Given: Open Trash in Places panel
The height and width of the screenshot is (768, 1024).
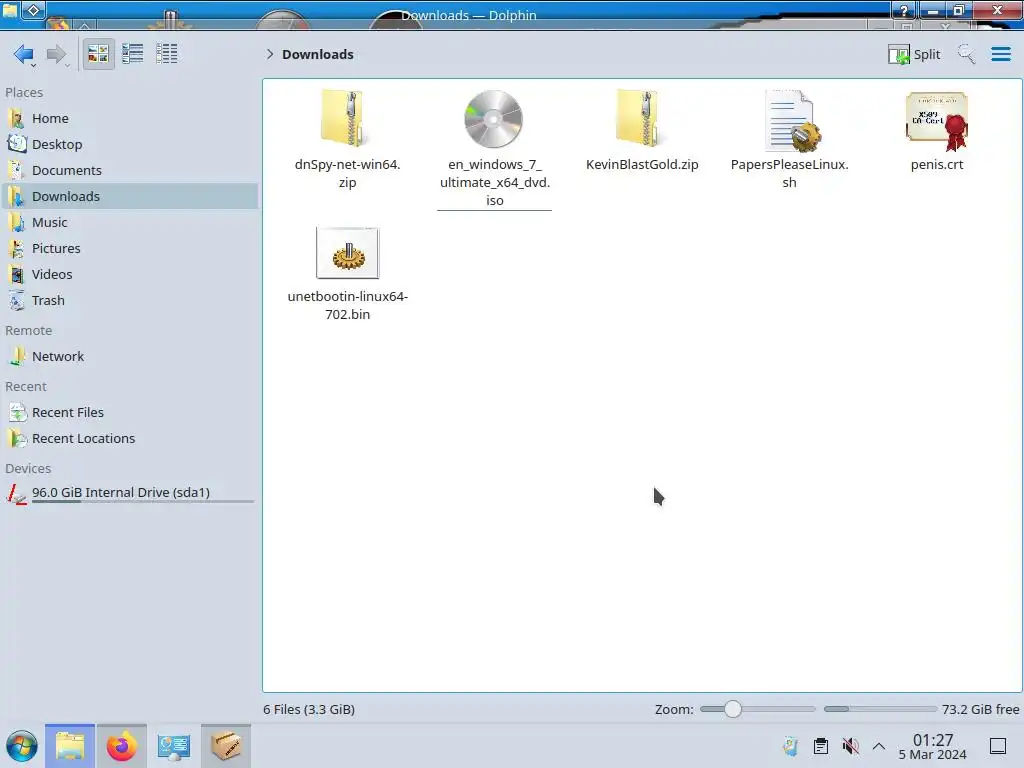Looking at the screenshot, I should click(130, 301).
